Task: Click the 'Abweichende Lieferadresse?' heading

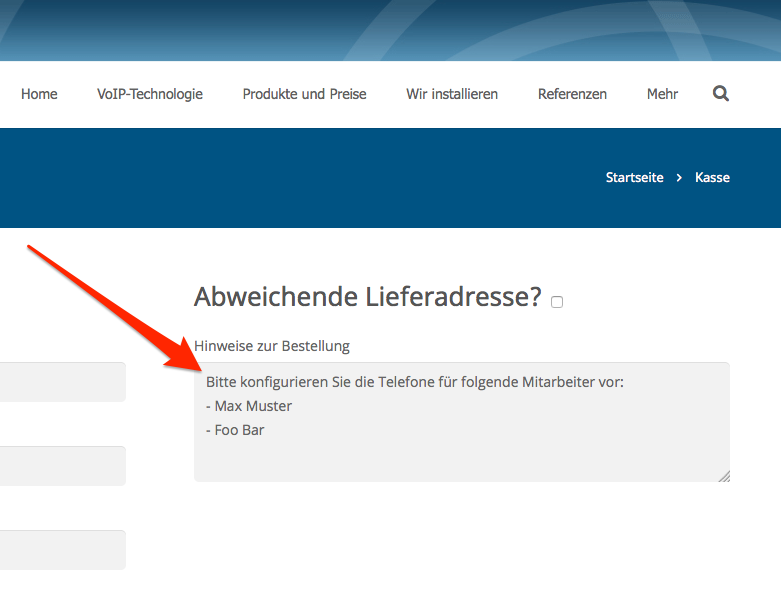Action: (368, 297)
